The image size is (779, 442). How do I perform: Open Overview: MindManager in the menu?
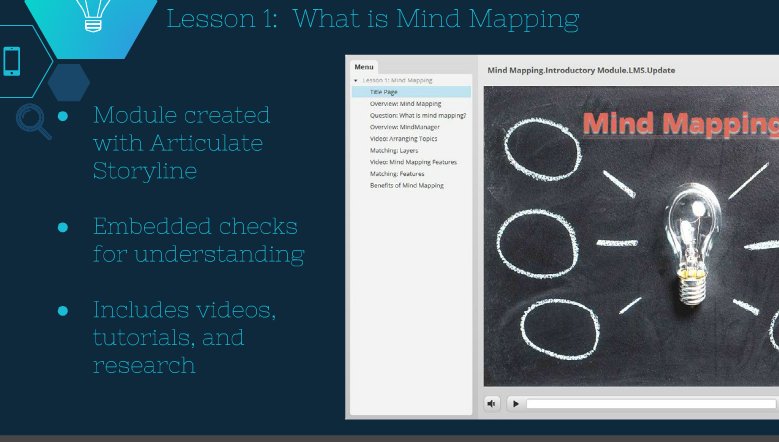tap(404, 127)
